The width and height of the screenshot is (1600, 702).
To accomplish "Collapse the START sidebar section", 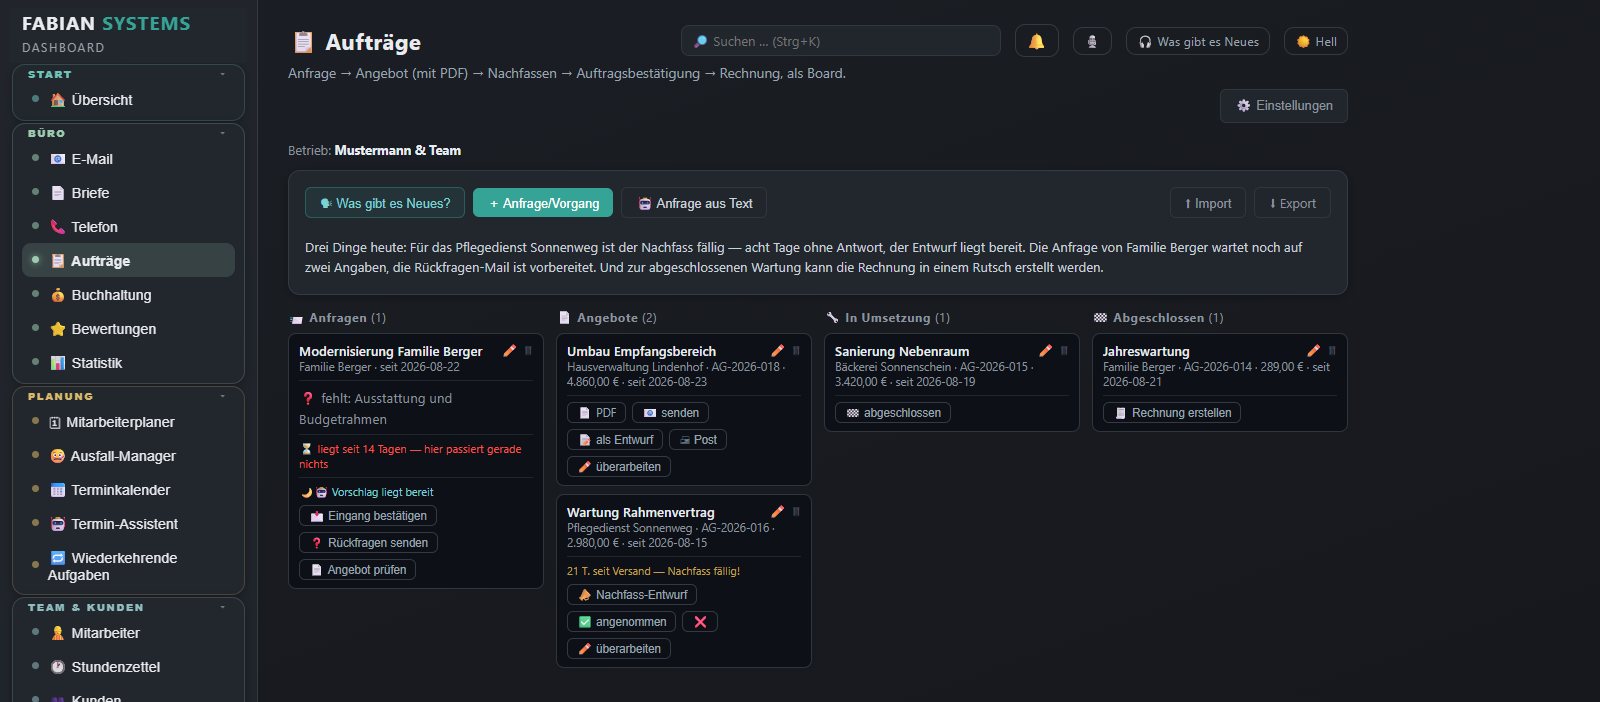I will coord(223,74).
